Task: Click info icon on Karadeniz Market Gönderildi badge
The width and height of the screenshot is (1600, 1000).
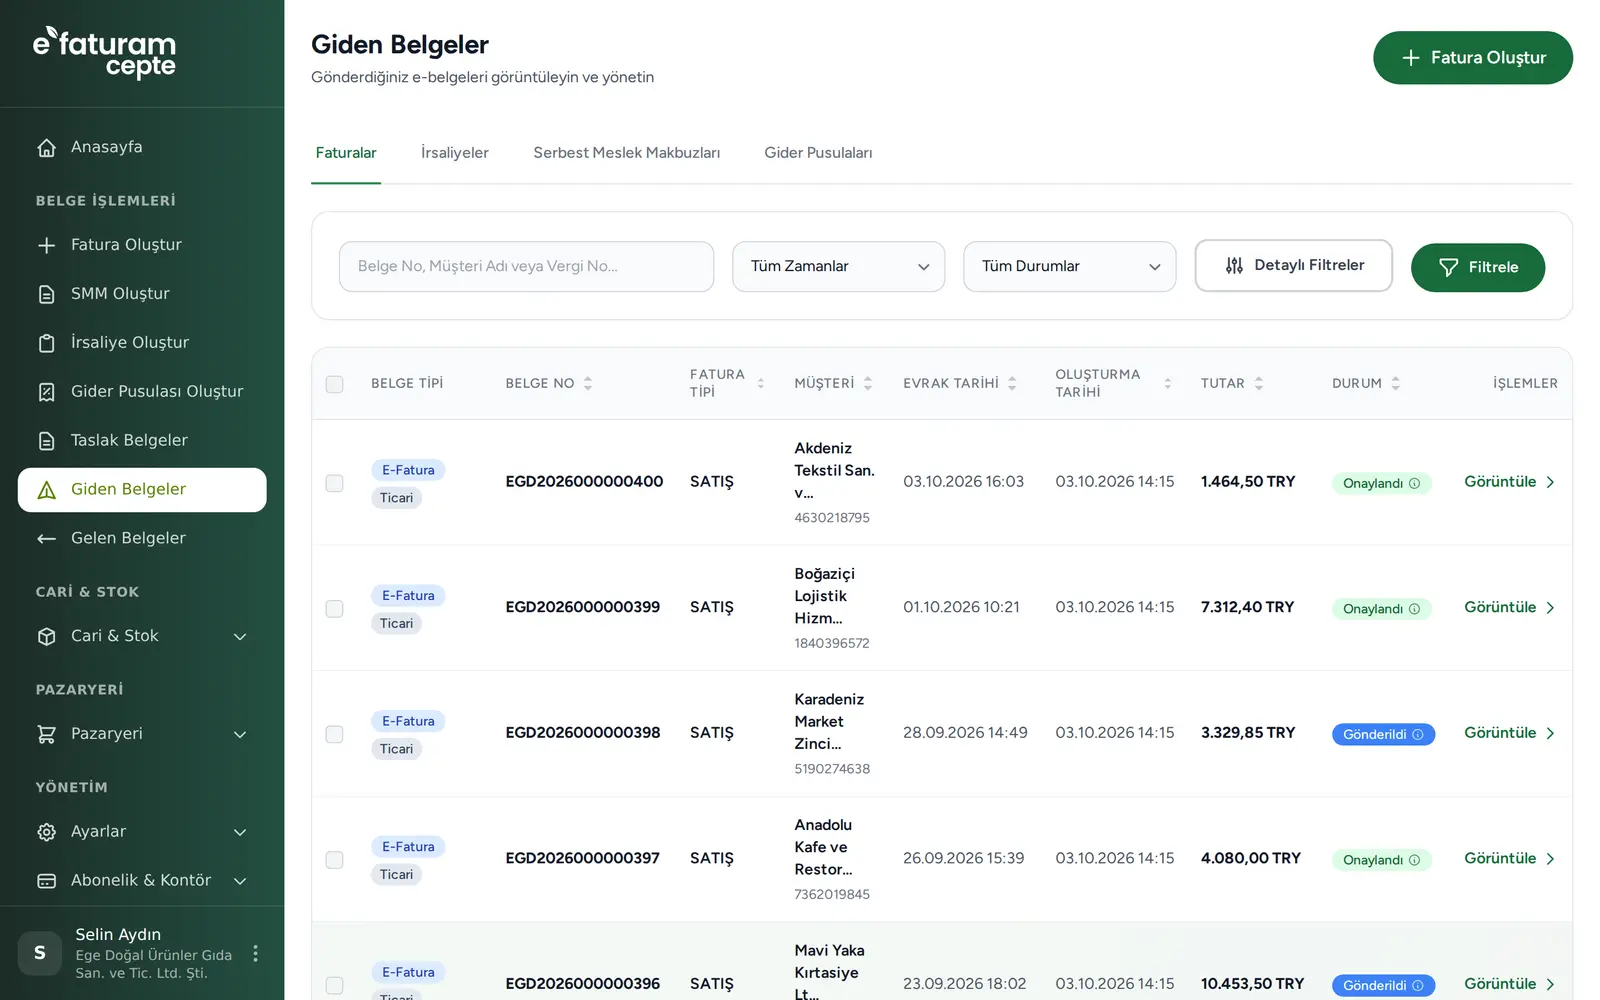Action: 1417,735
